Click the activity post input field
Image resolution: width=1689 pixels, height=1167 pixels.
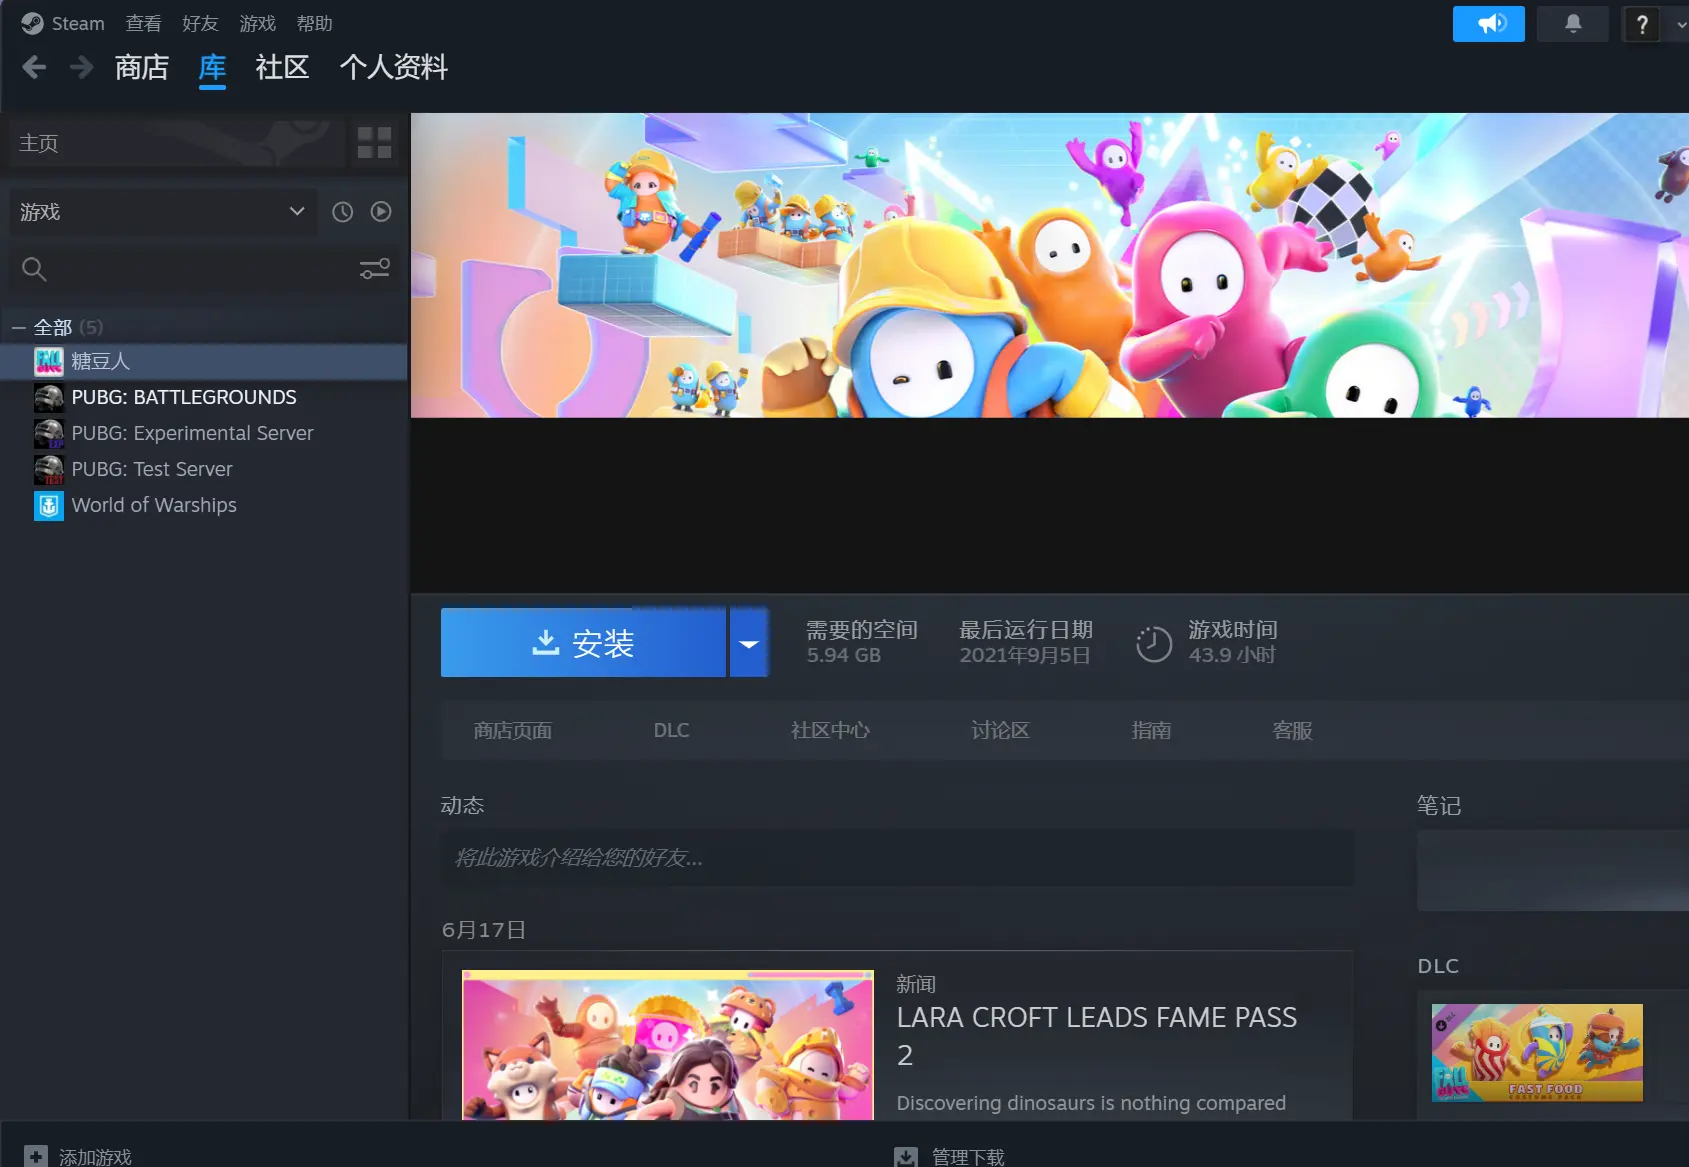coord(897,858)
